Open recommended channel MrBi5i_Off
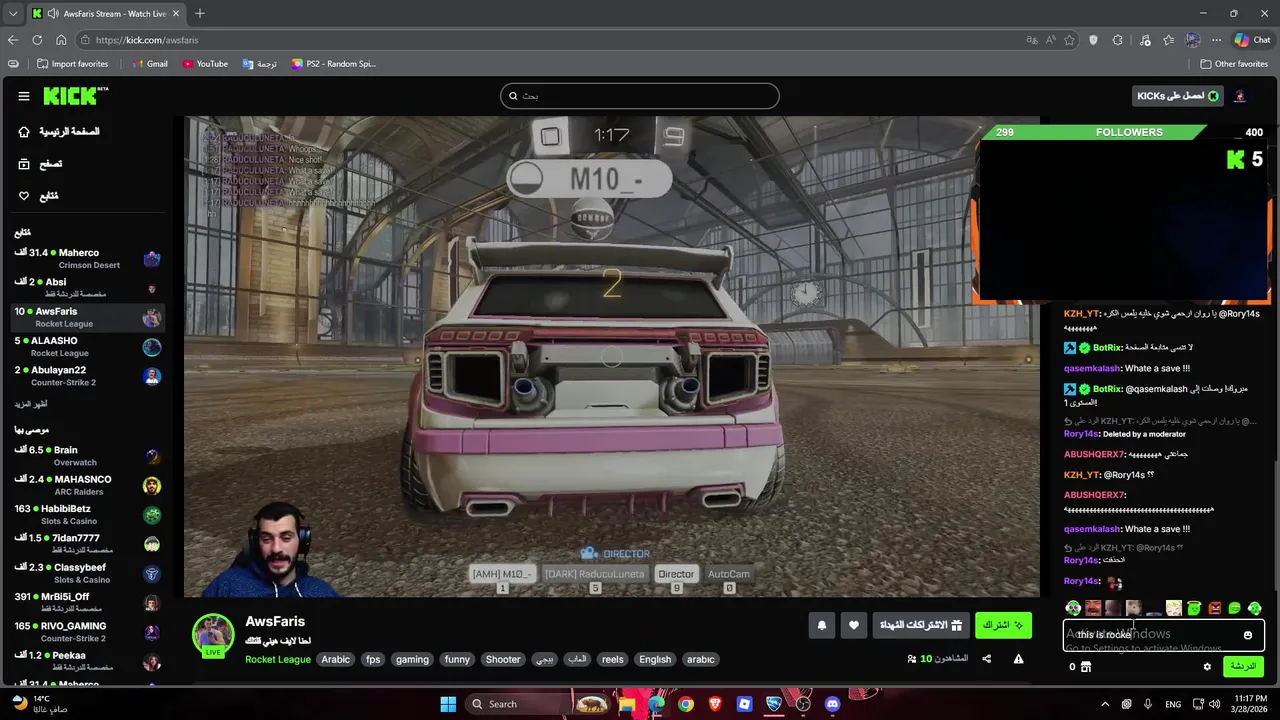This screenshot has height=720, width=1280. [88, 603]
